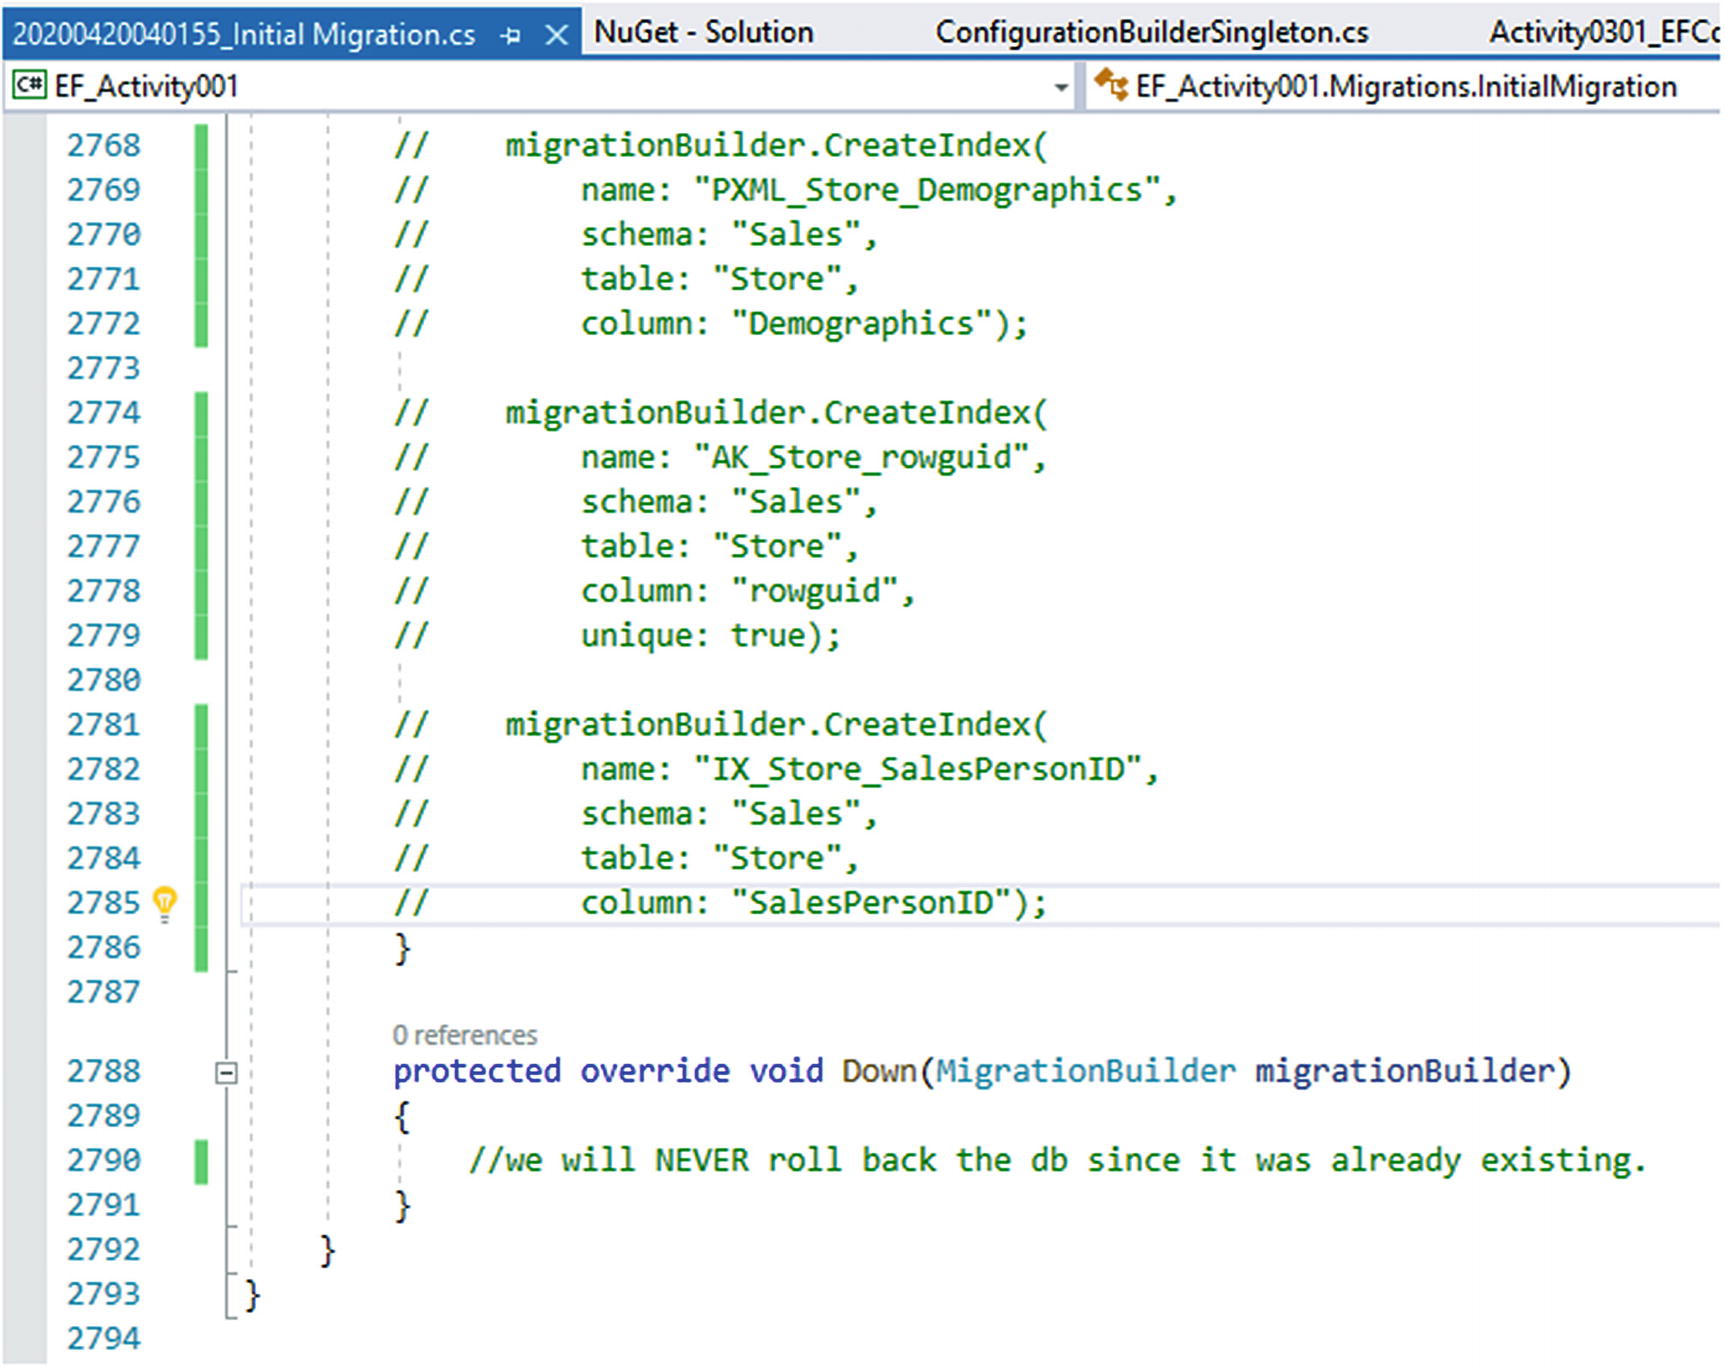Screen dimensions: 1725x1369
Task: Click the green change bar beside line 2790
Action: [x=201, y=1161]
